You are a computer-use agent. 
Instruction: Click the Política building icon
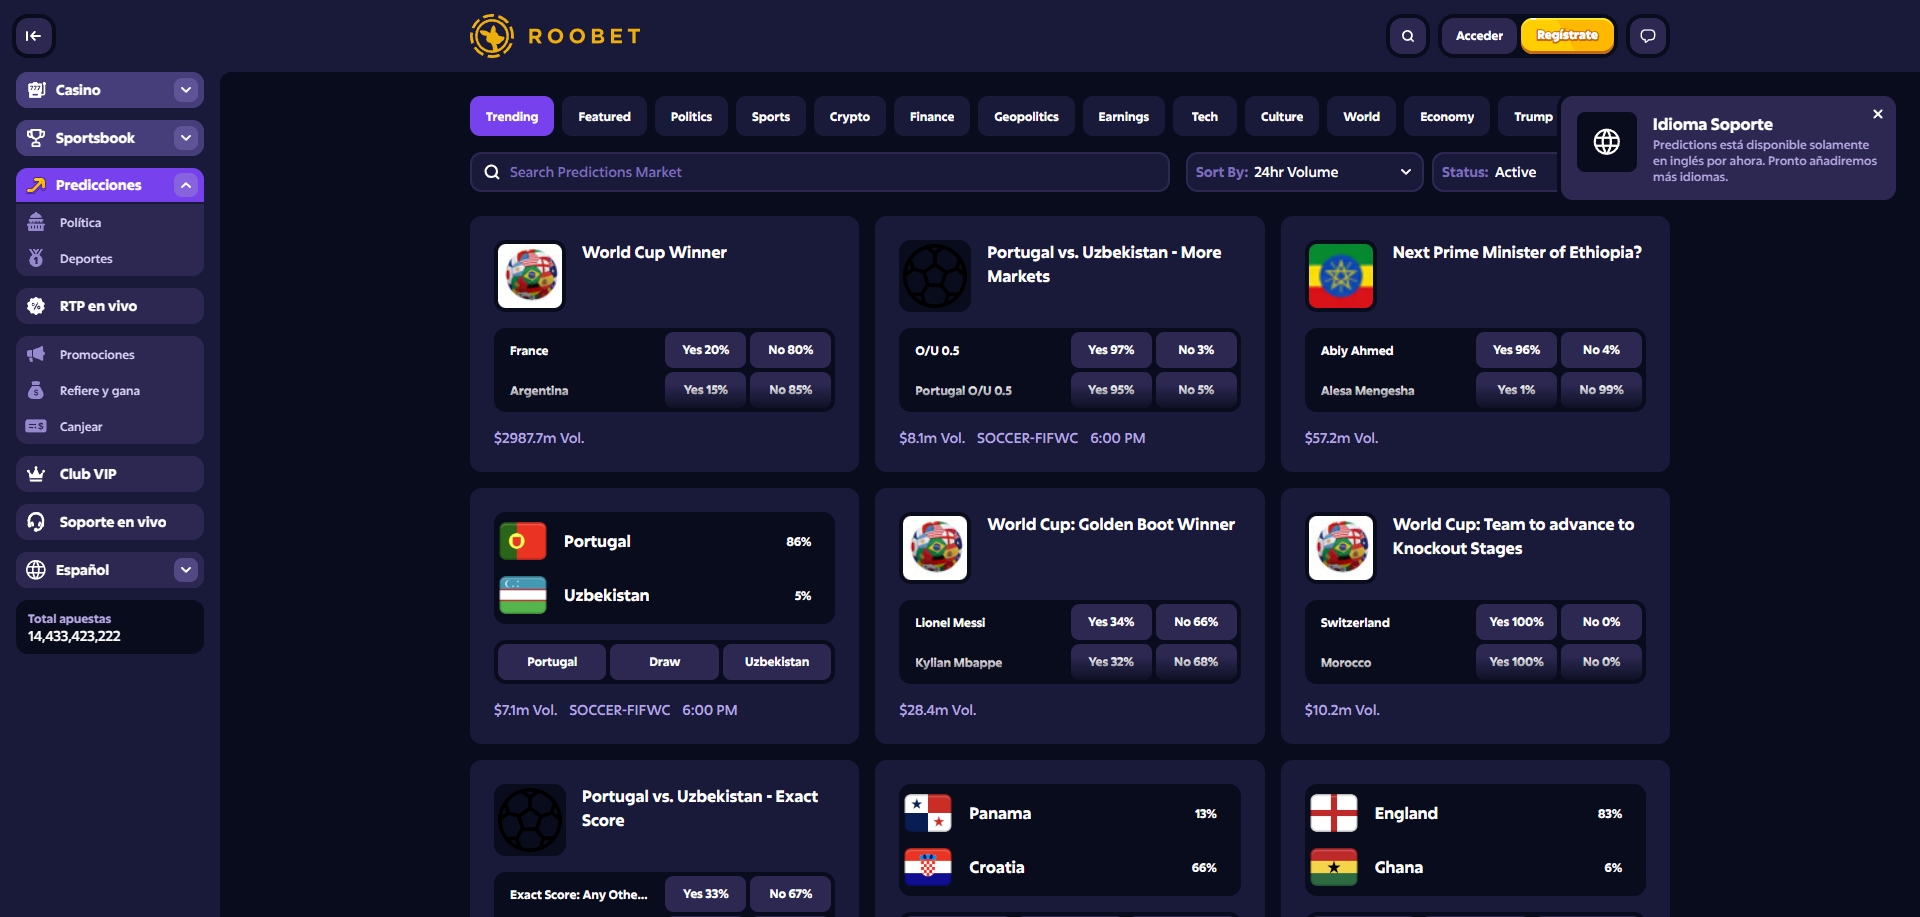pyautogui.click(x=36, y=222)
